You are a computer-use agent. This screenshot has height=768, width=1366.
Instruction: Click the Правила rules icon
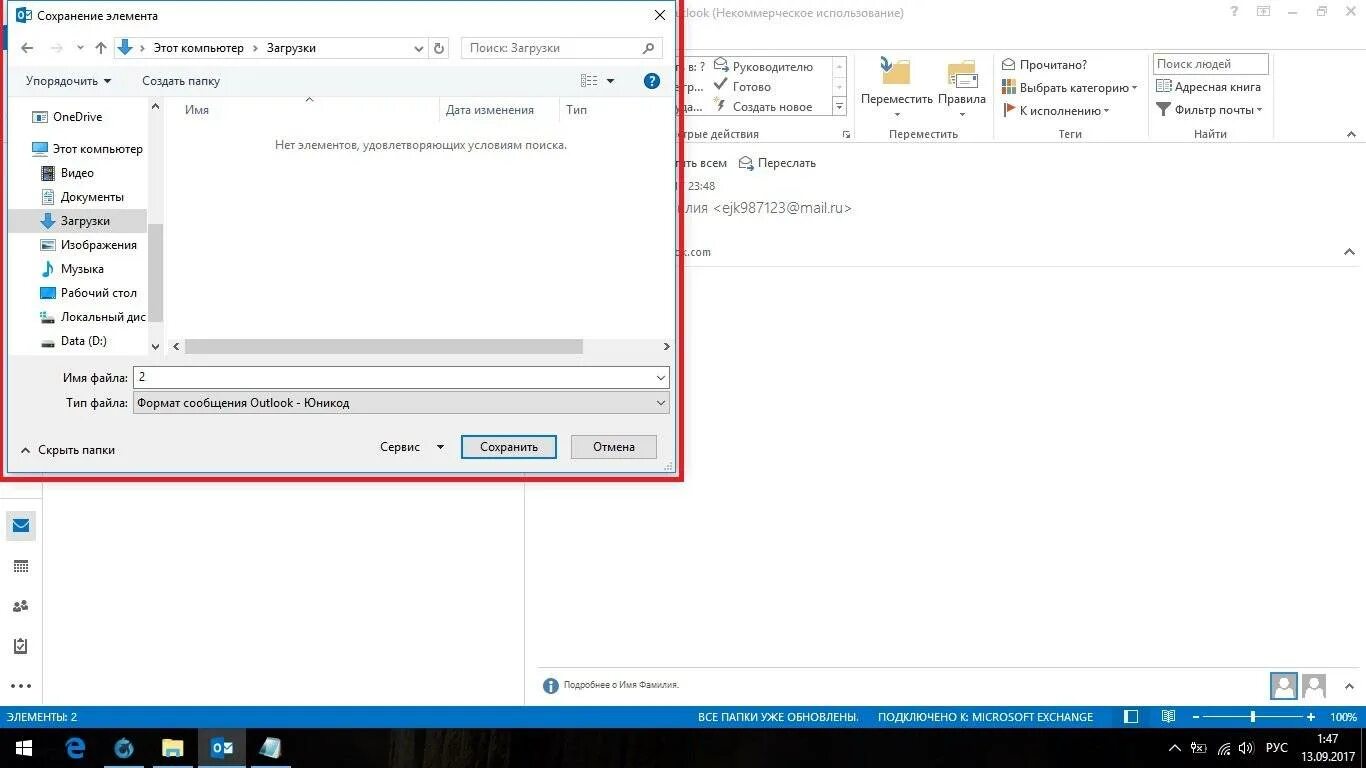962,73
